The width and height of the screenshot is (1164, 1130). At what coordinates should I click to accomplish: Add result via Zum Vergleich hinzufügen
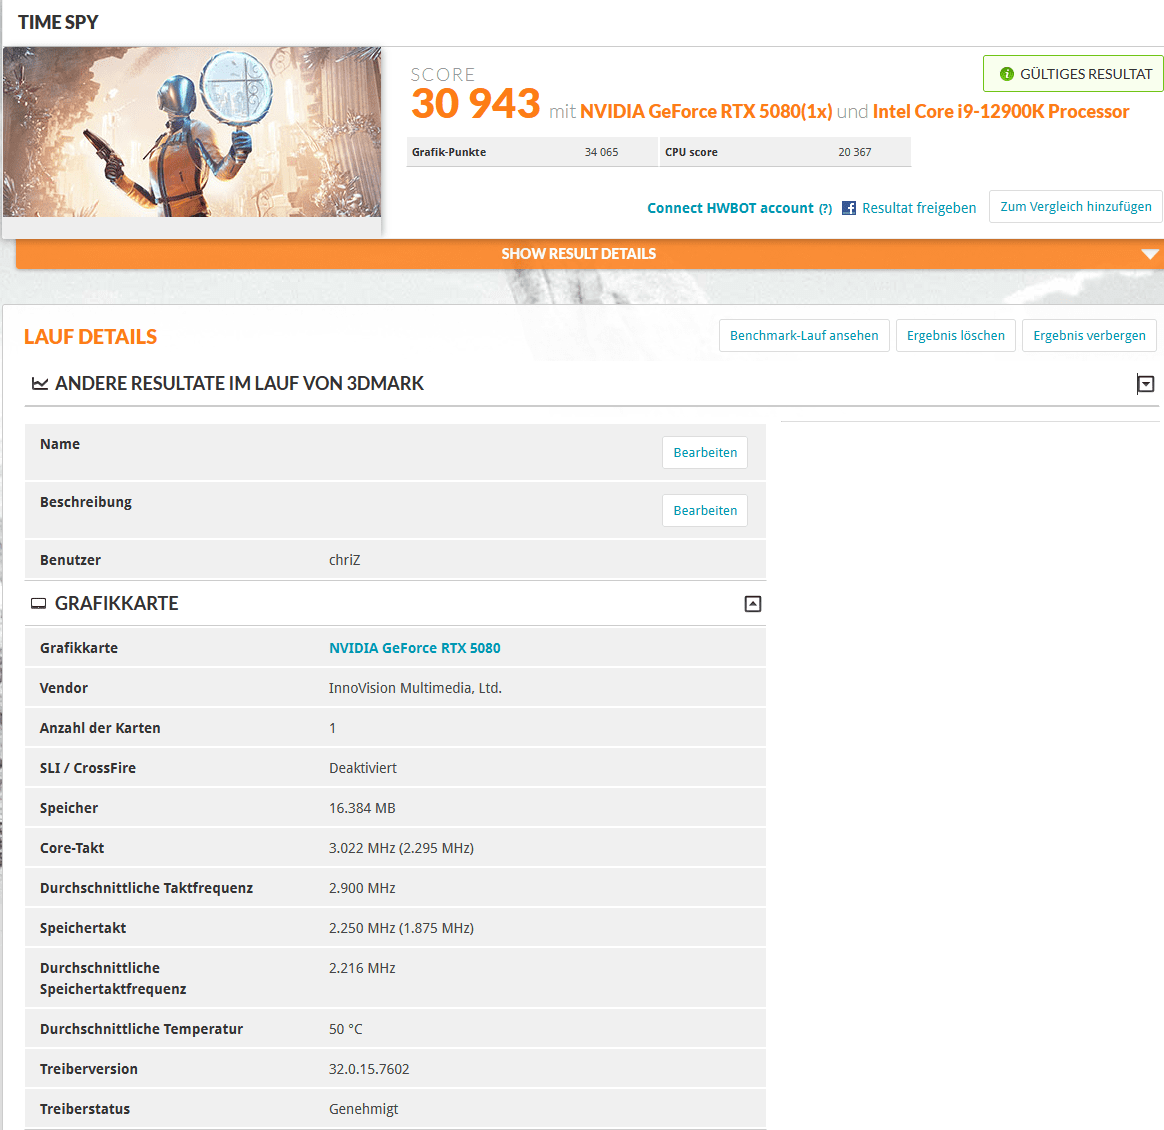point(1076,206)
